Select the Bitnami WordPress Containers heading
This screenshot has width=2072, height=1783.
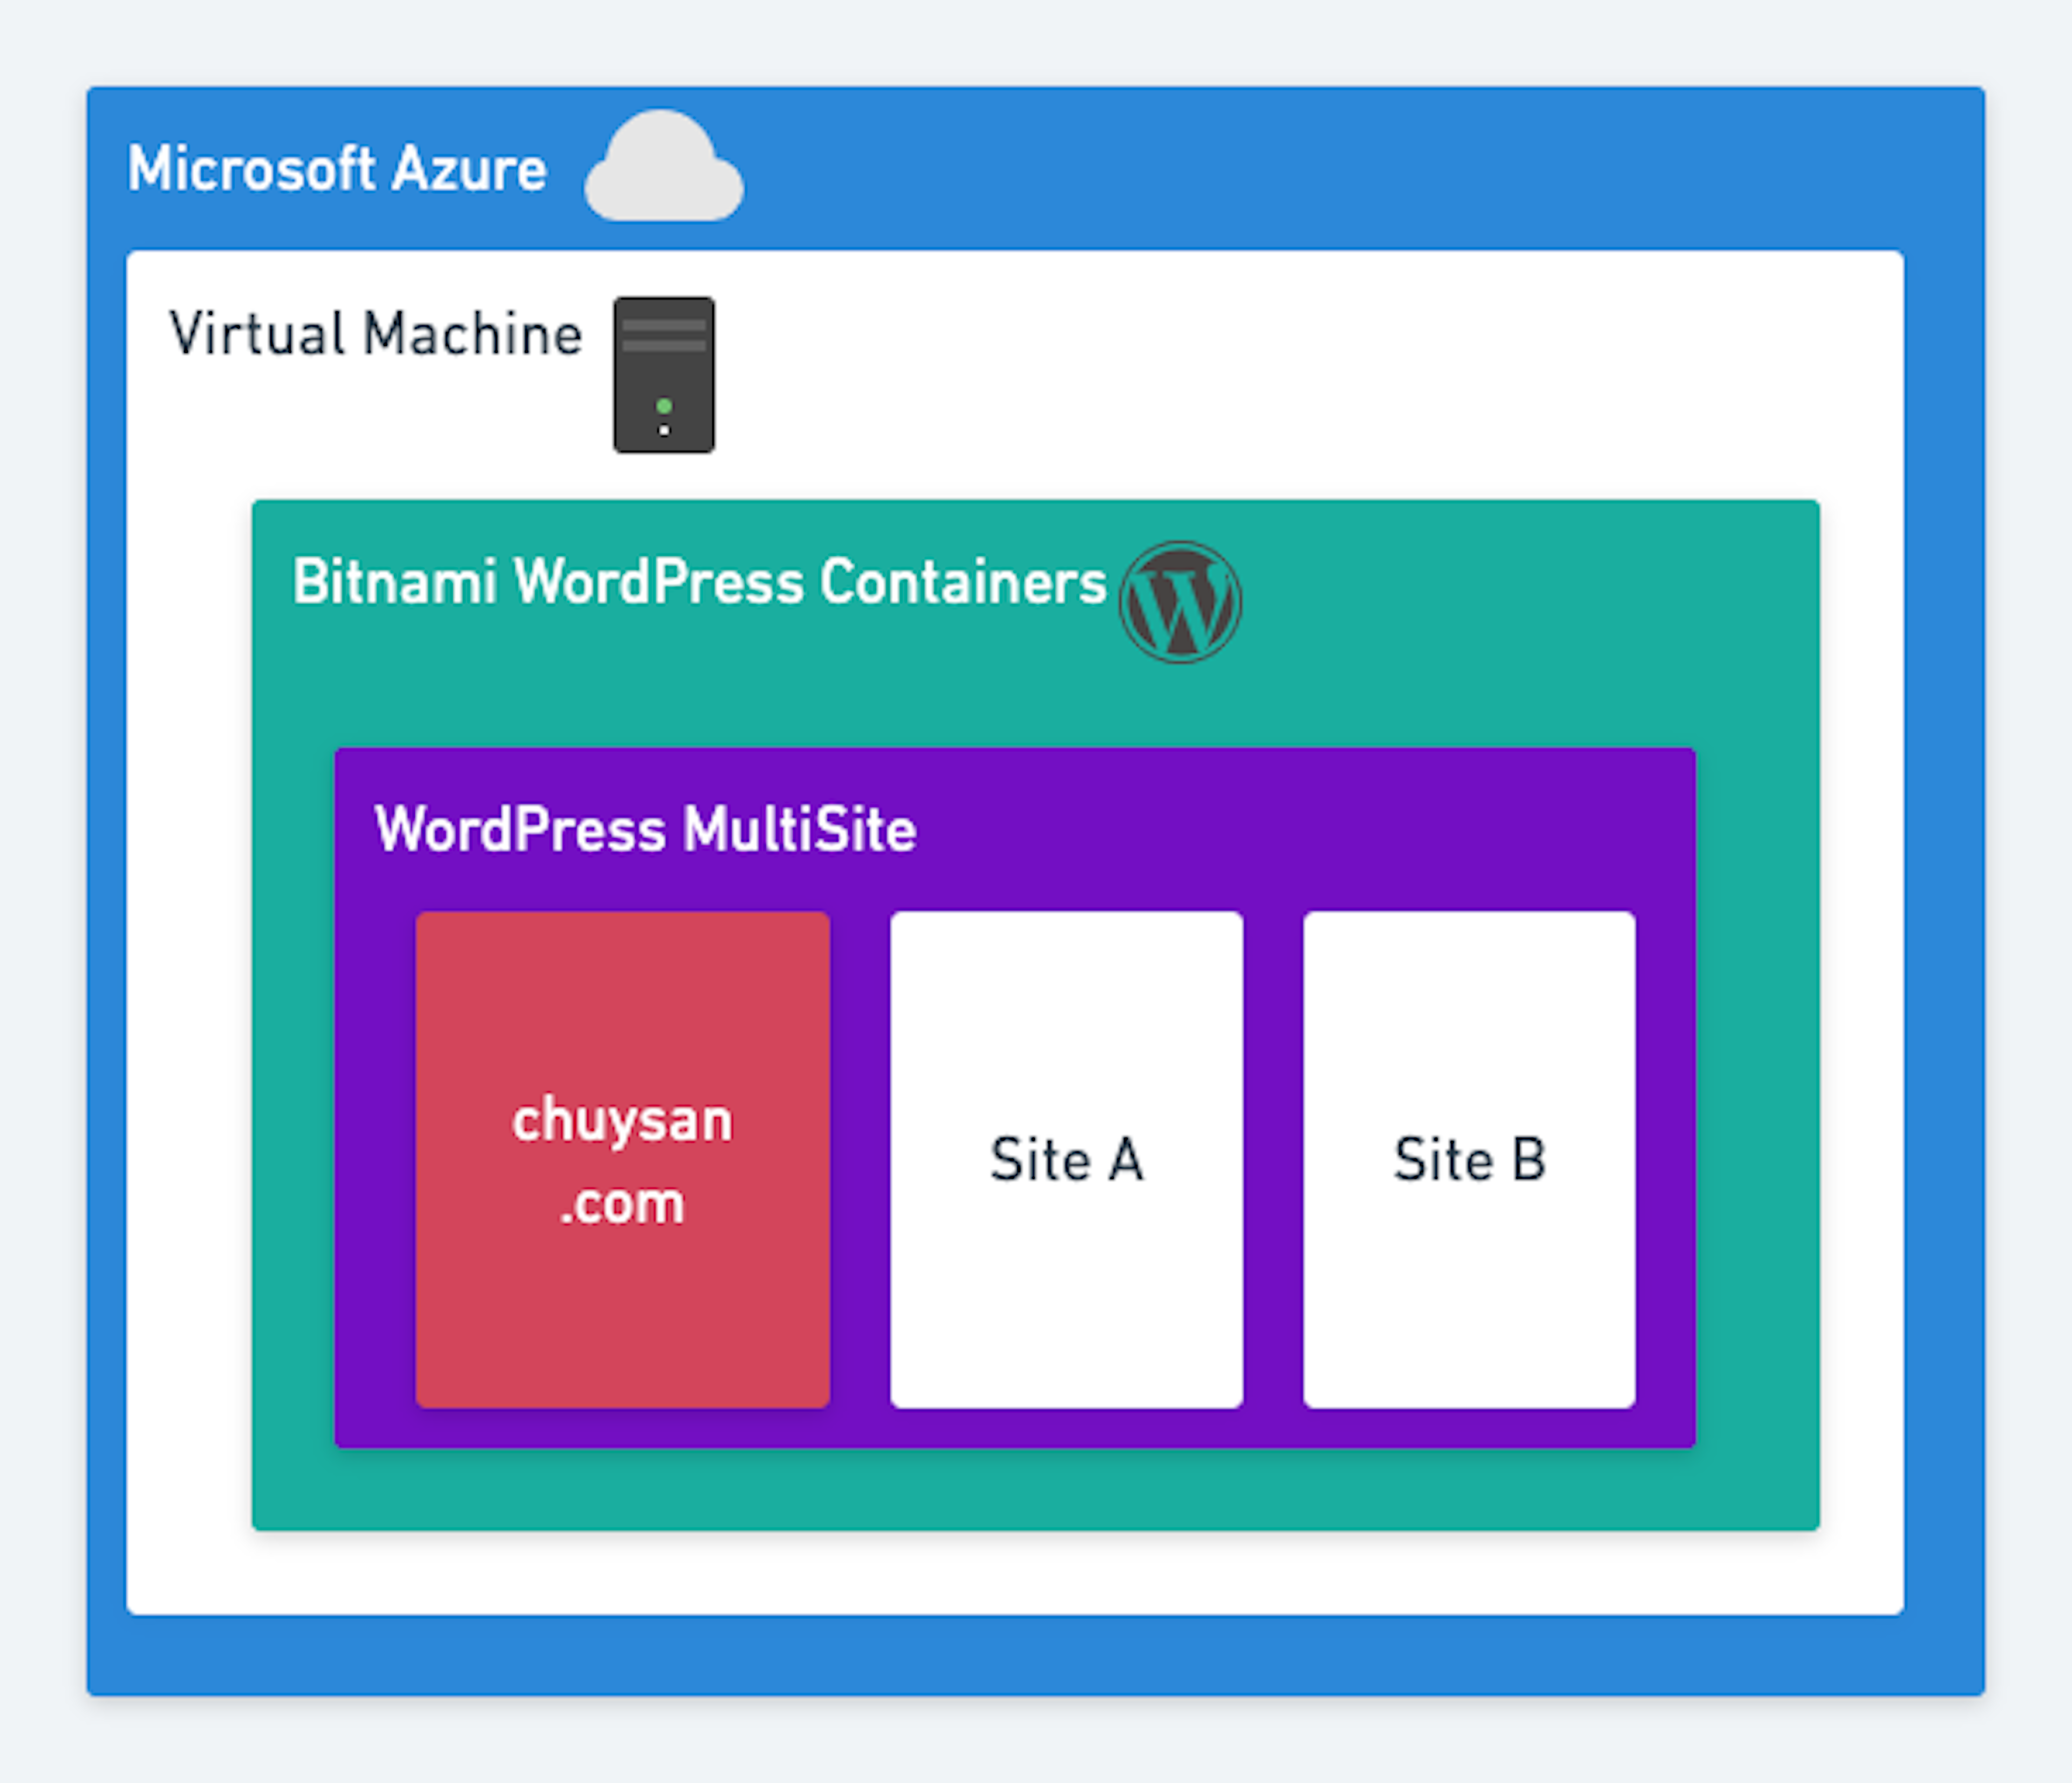pos(699,581)
